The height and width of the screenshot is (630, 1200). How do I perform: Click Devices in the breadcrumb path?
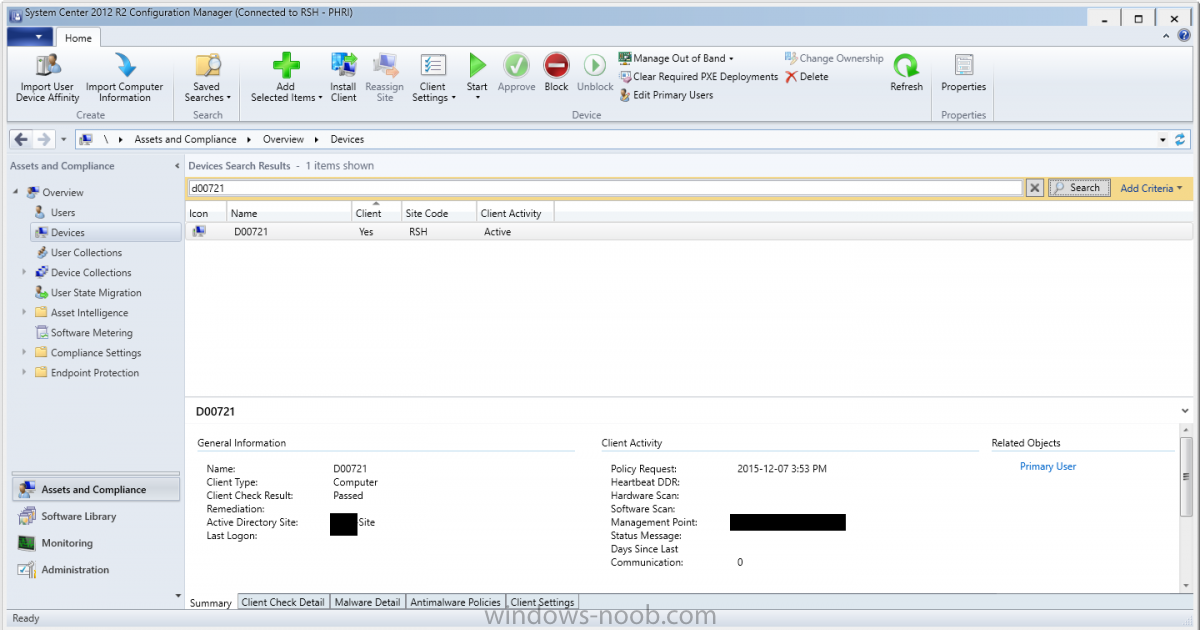click(348, 139)
